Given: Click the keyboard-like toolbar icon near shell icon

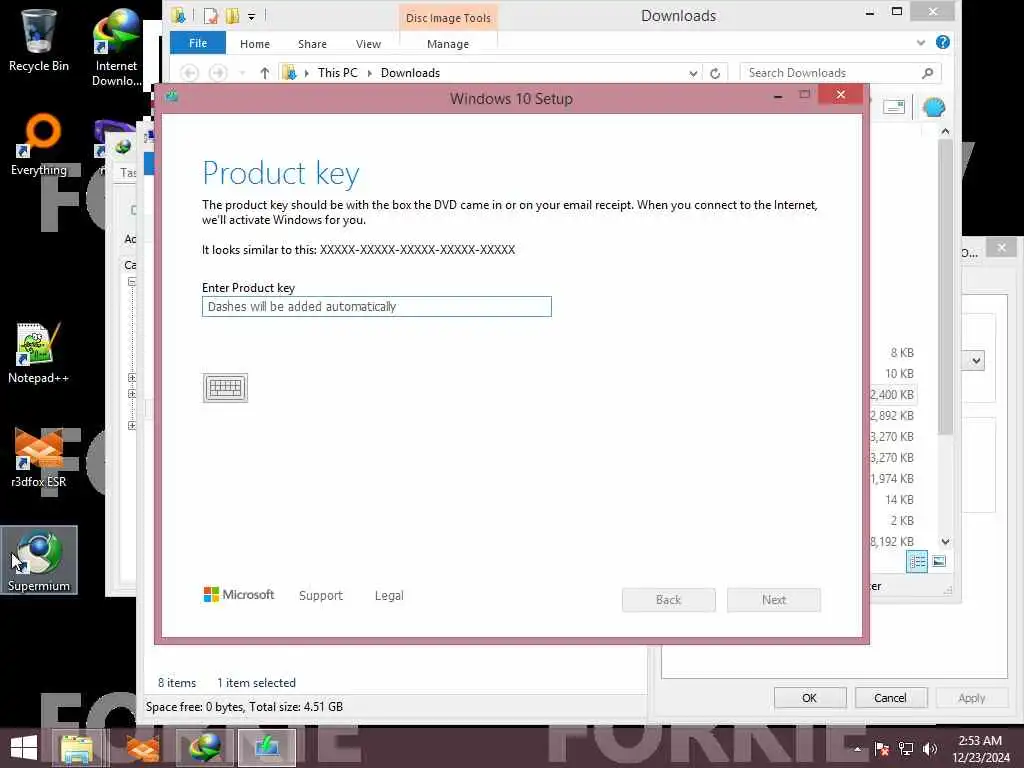Looking at the screenshot, I should point(893,107).
